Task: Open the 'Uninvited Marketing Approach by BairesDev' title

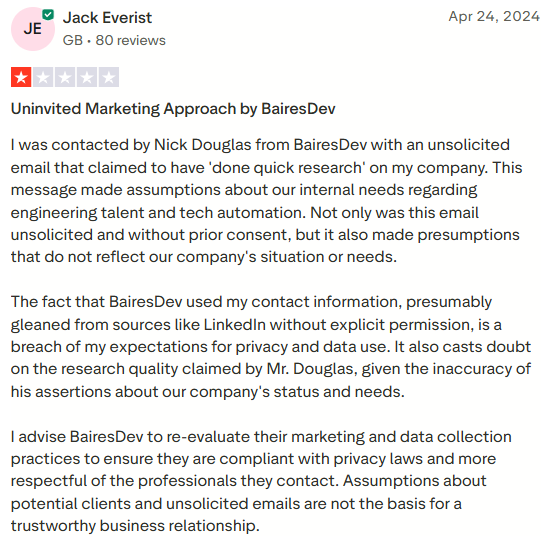Action: point(173,109)
